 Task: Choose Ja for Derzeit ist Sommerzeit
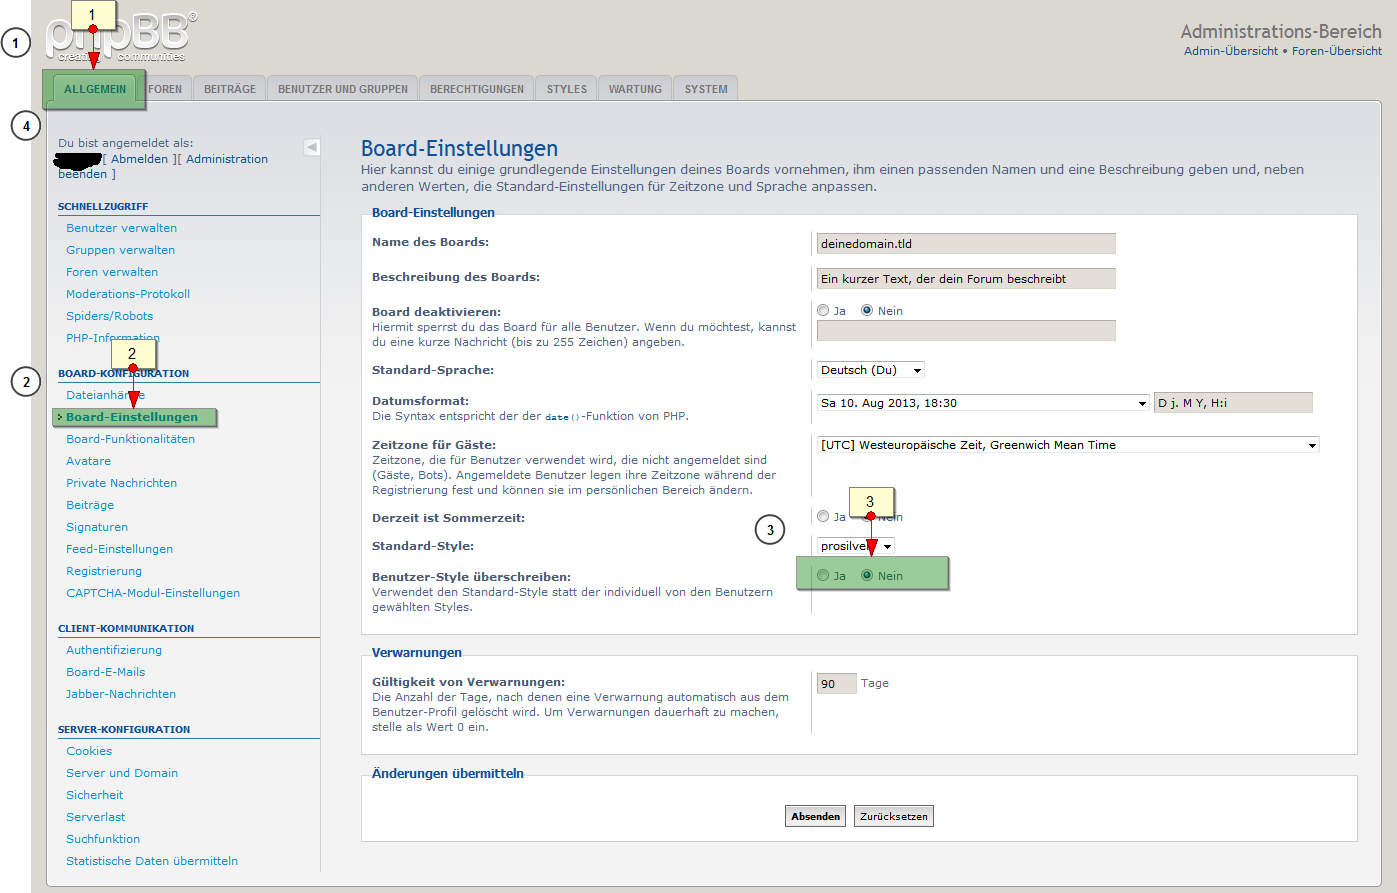pyautogui.click(x=823, y=517)
